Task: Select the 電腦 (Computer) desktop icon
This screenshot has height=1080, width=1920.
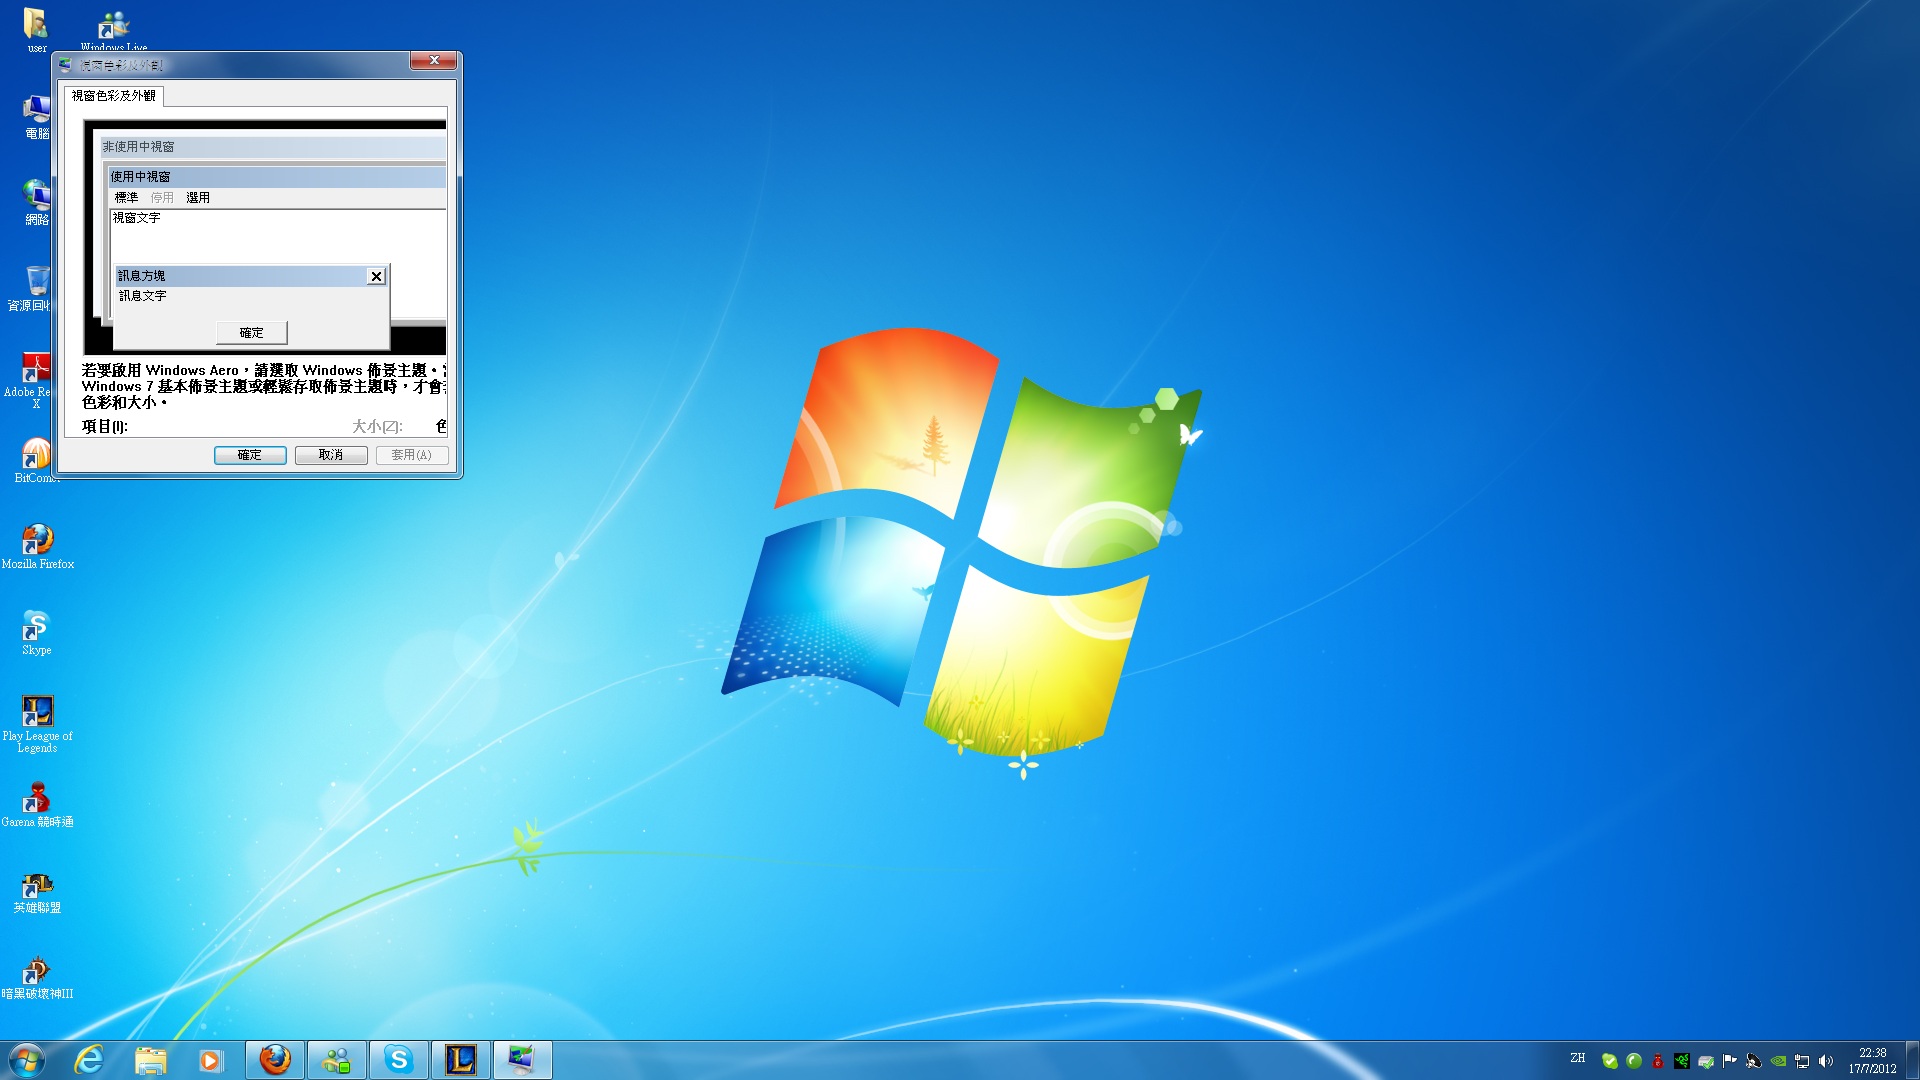Action: (x=36, y=116)
